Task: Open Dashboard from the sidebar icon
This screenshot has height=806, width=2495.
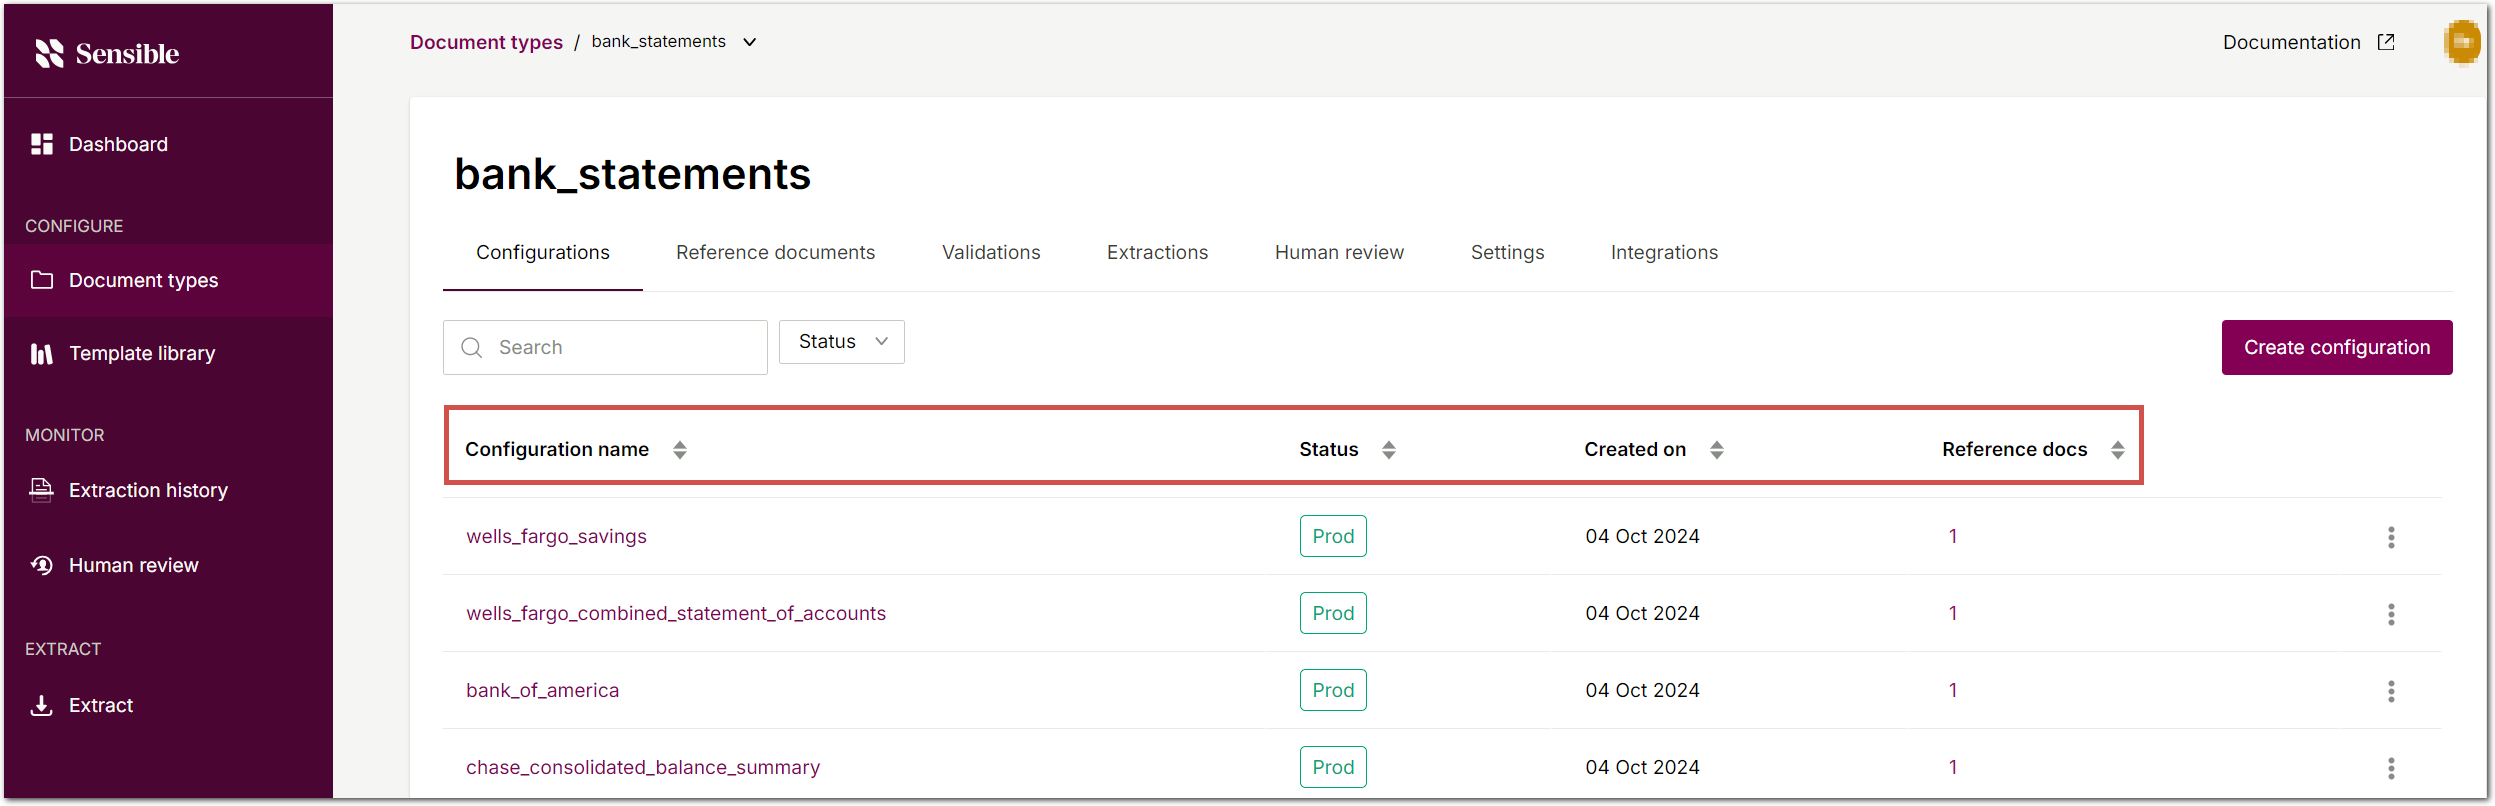Action: pos(42,144)
